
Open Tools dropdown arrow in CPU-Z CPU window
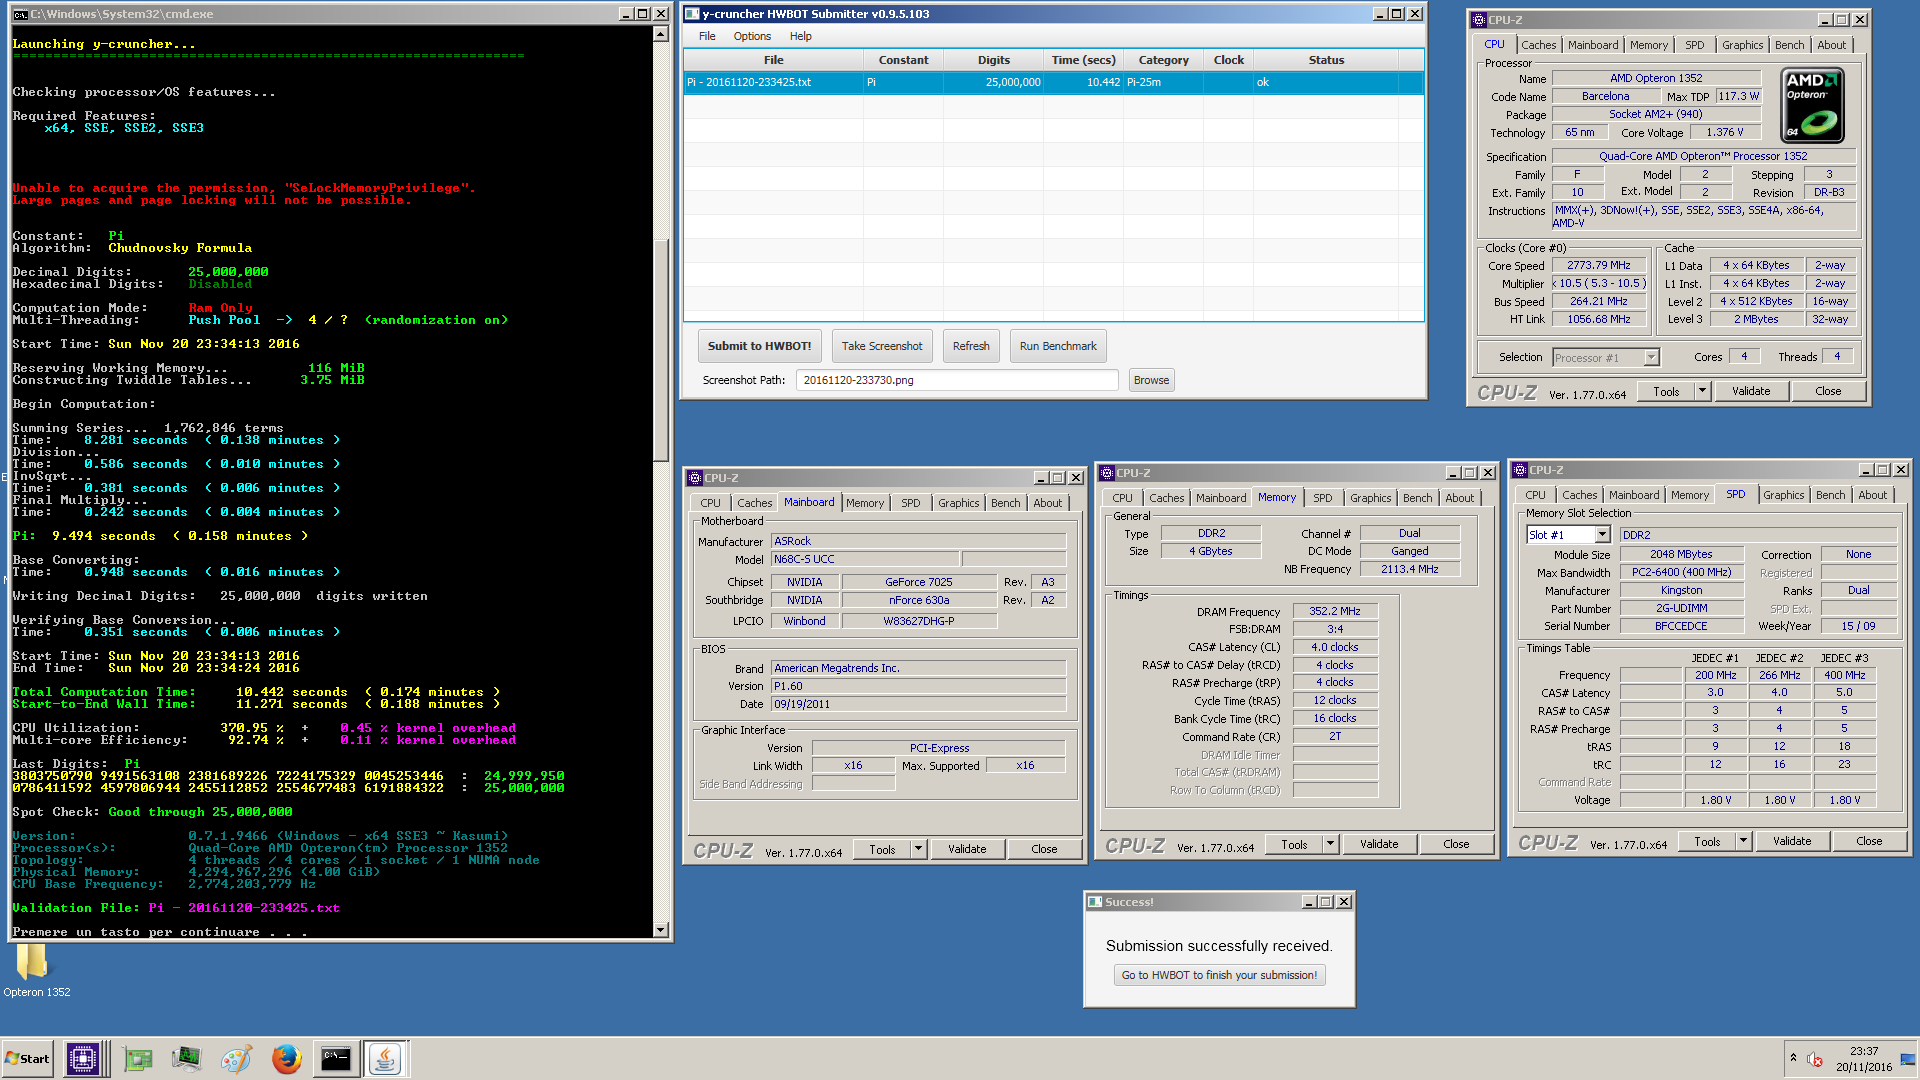point(1702,391)
